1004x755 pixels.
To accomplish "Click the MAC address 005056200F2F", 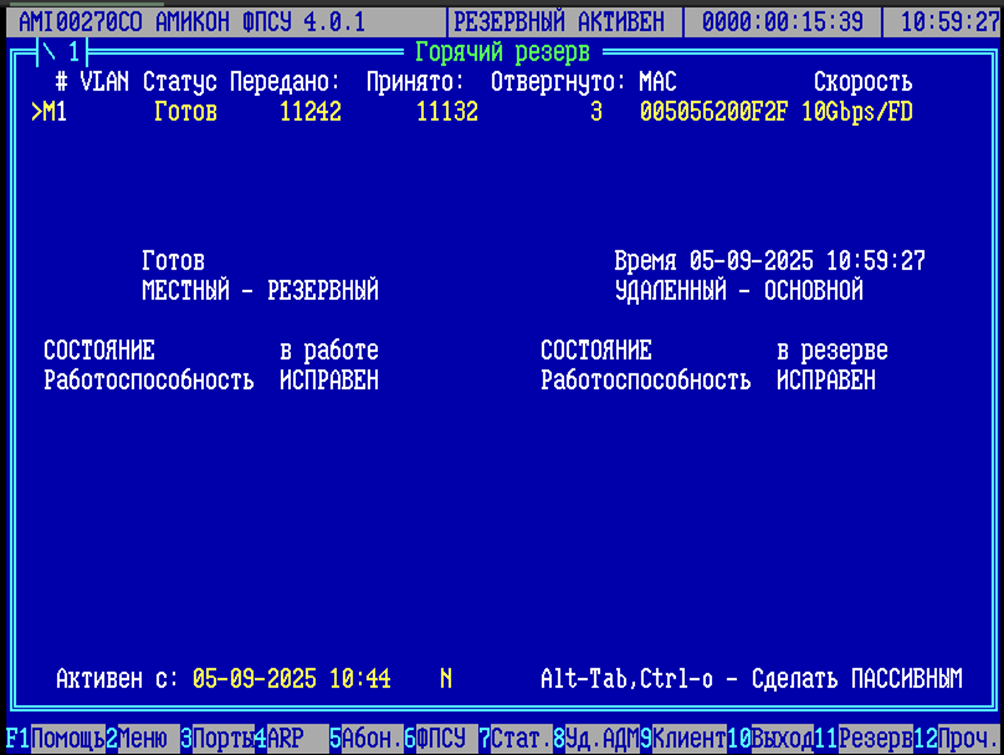I will 714,112.
